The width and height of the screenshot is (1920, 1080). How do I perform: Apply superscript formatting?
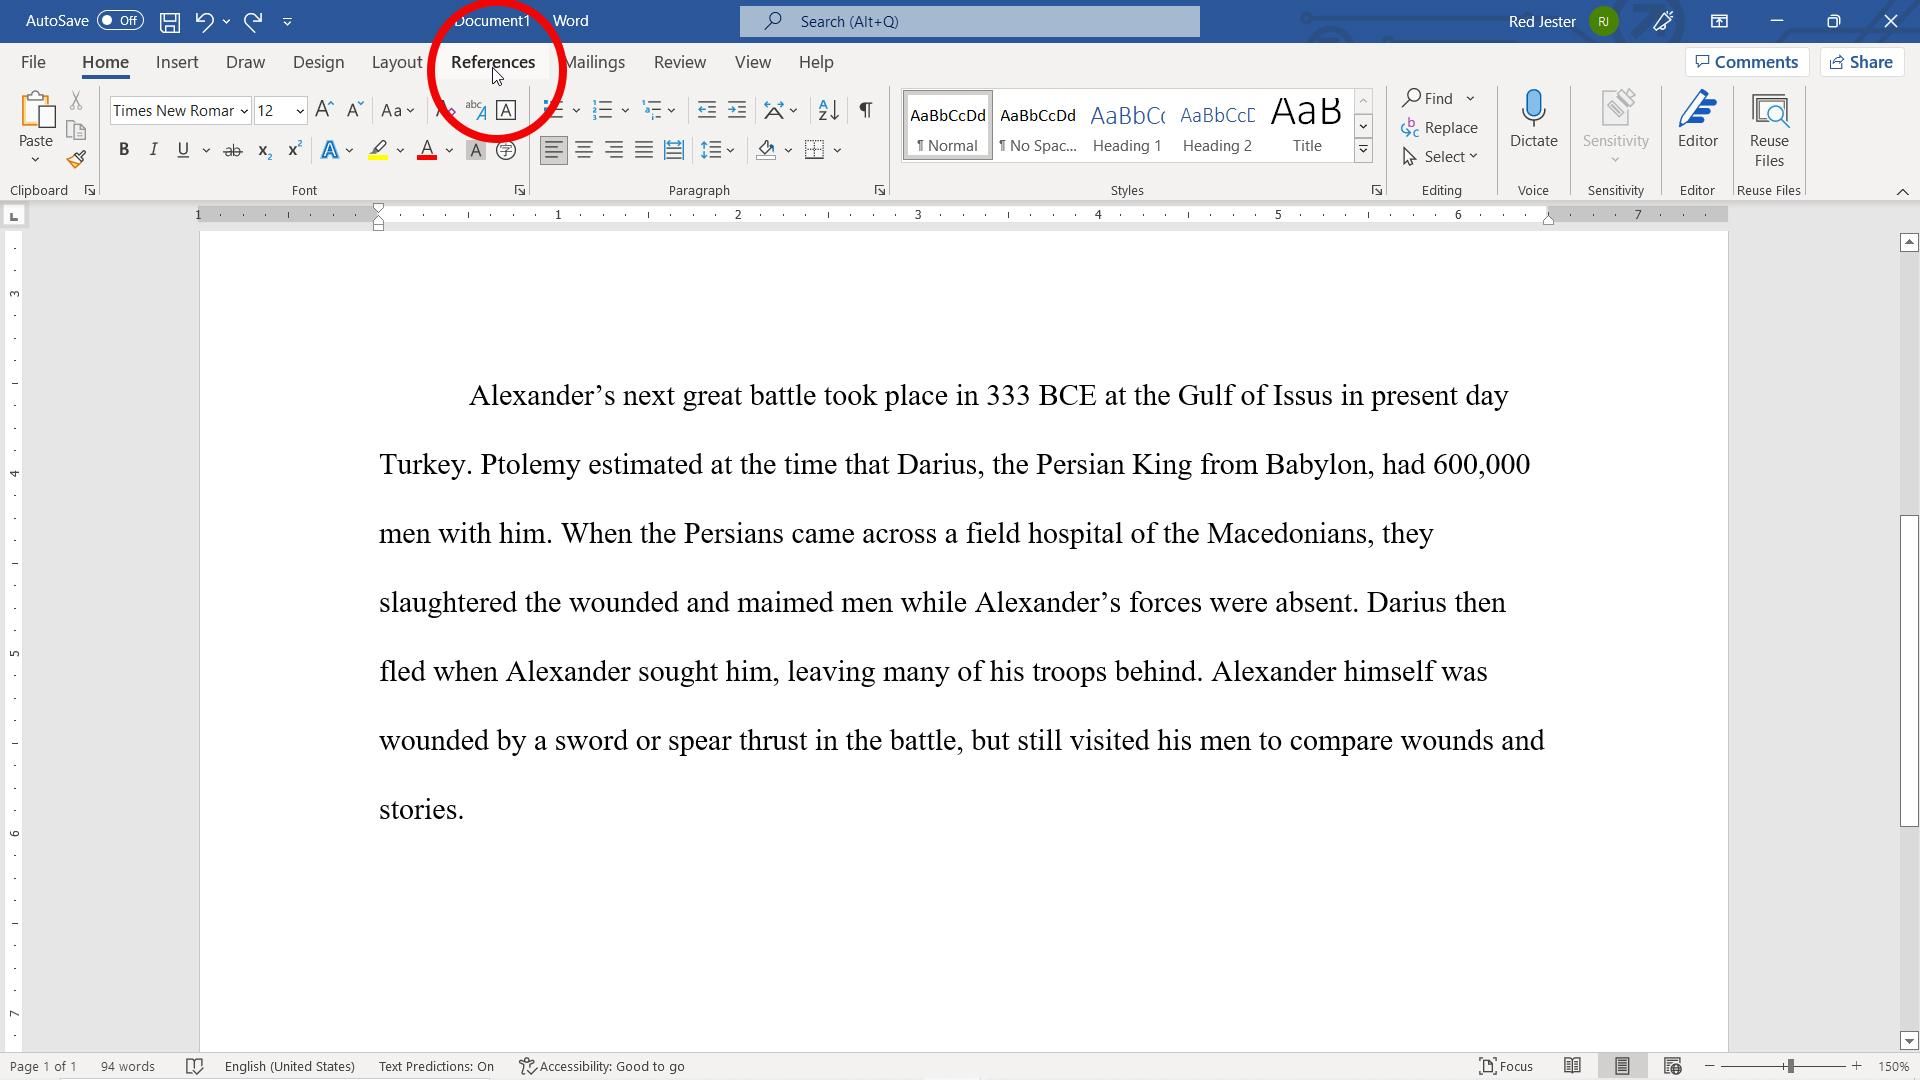pos(292,149)
